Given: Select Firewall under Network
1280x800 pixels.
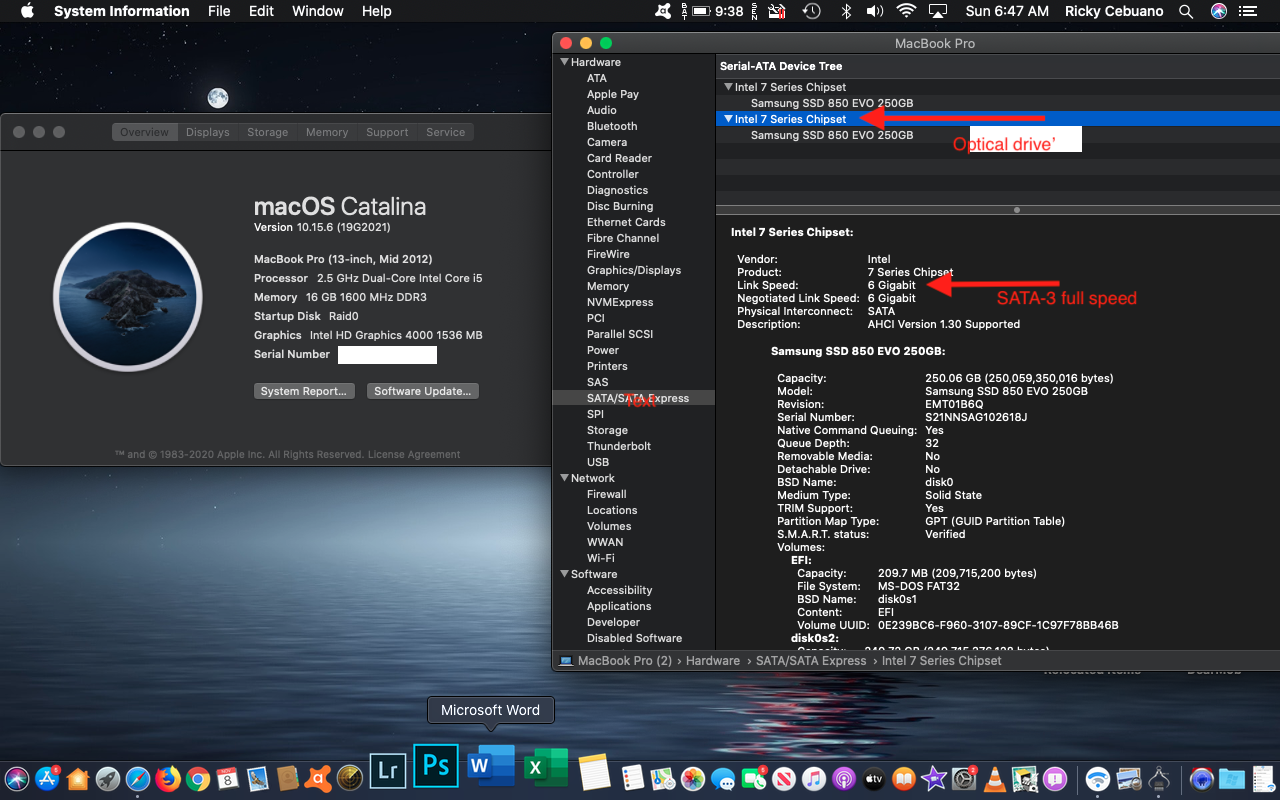Looking at the screenshot, I should point(607,494).
